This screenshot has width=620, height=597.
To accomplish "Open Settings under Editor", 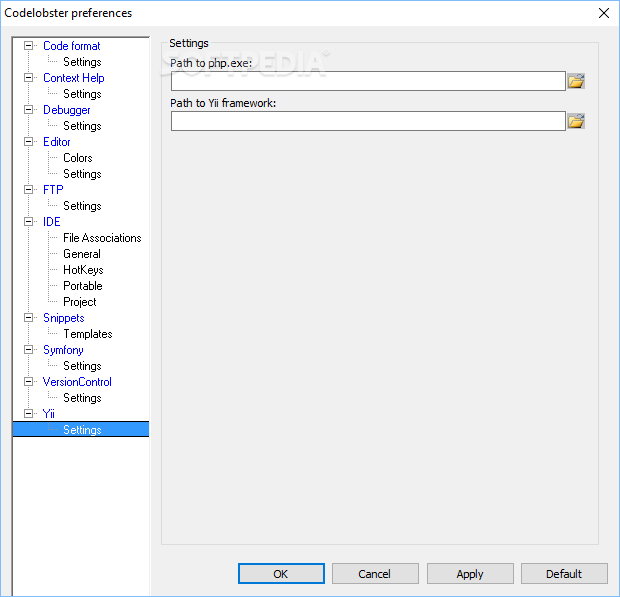I will (x=82, y=174).
